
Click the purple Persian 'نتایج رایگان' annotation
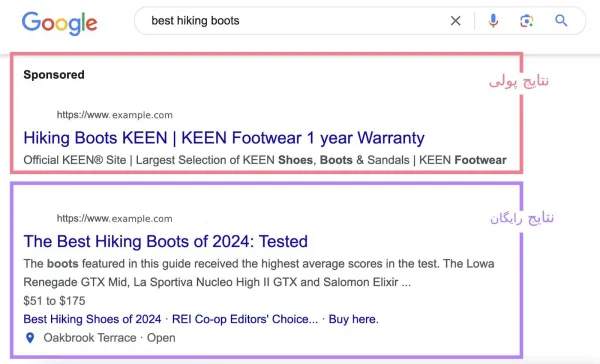pos(522,218)
